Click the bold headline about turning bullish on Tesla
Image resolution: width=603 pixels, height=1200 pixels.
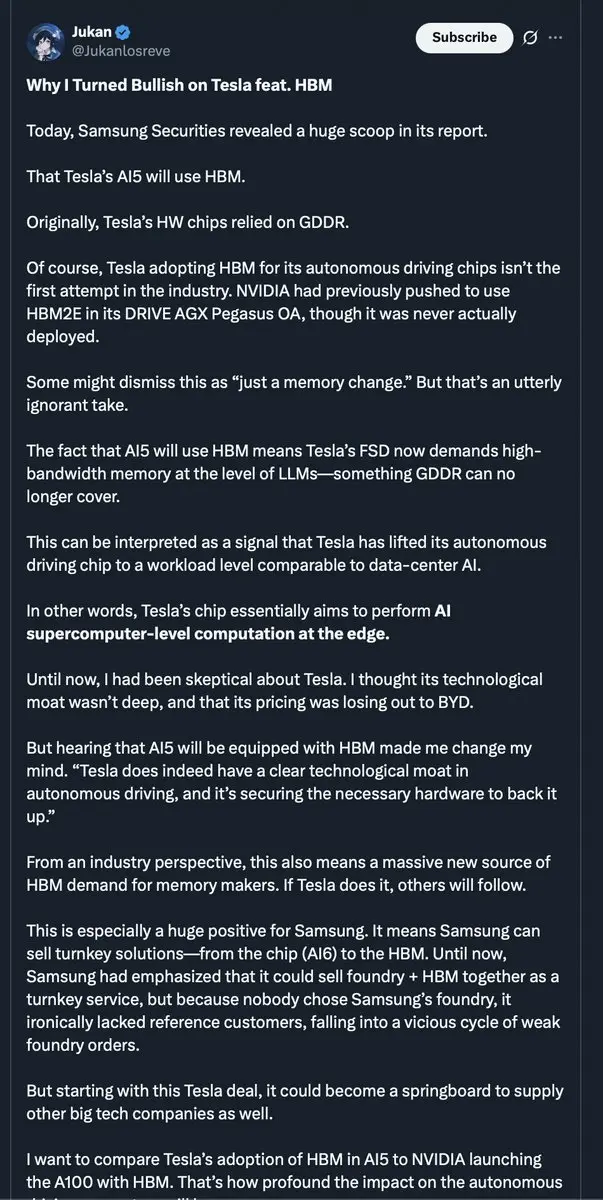179,85
